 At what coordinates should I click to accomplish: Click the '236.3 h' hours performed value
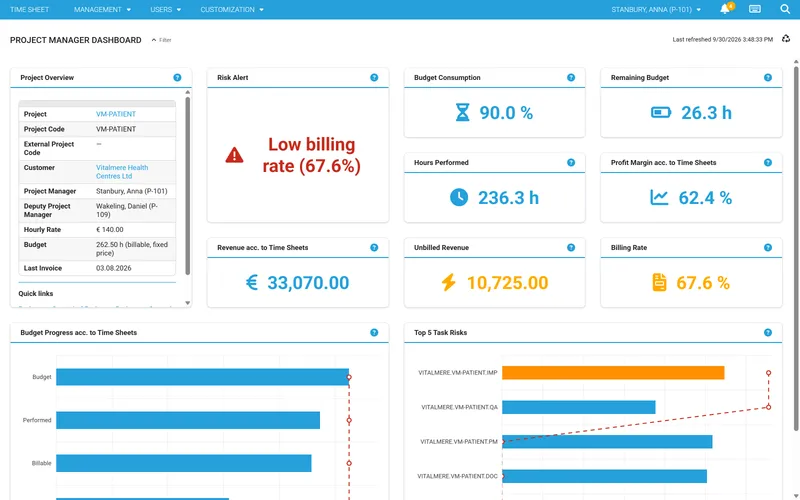(508, 197)
